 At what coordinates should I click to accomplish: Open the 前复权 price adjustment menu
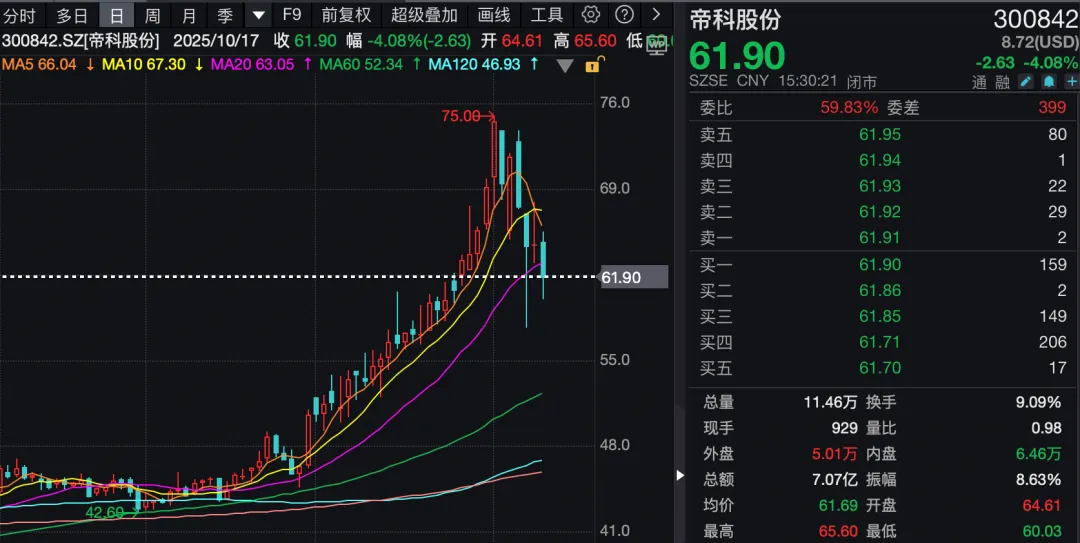pos(346,15)
